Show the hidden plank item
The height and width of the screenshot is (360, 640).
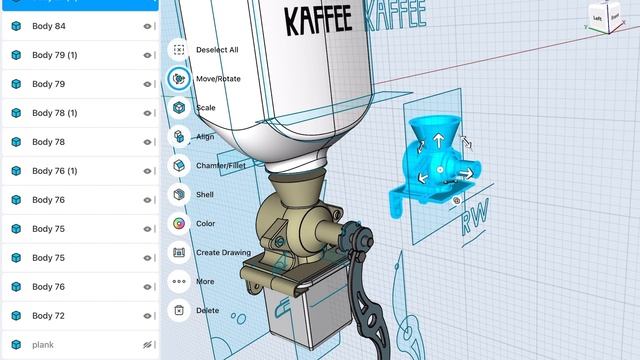coord(147,345)
